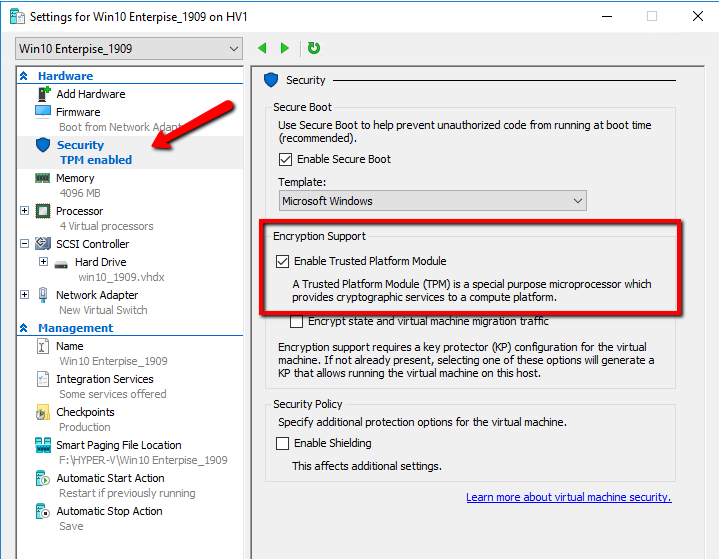719x559 pixels.
Task: Expand the Network Adapter node
Action: tap(25, 294)
